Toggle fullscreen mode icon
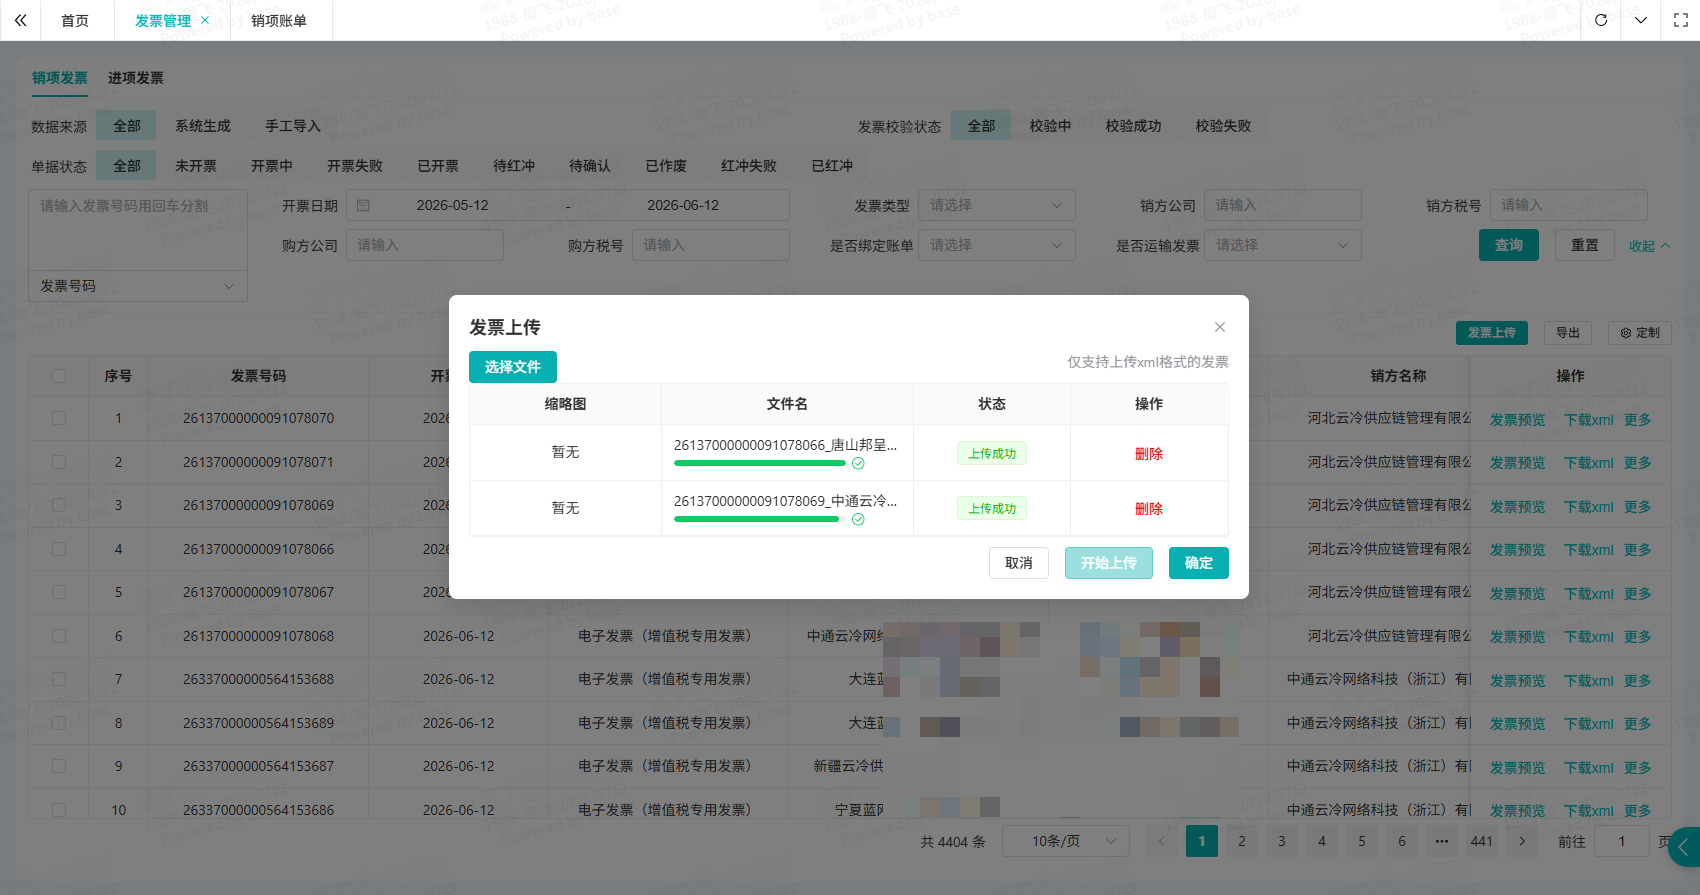 point(1681,20)
